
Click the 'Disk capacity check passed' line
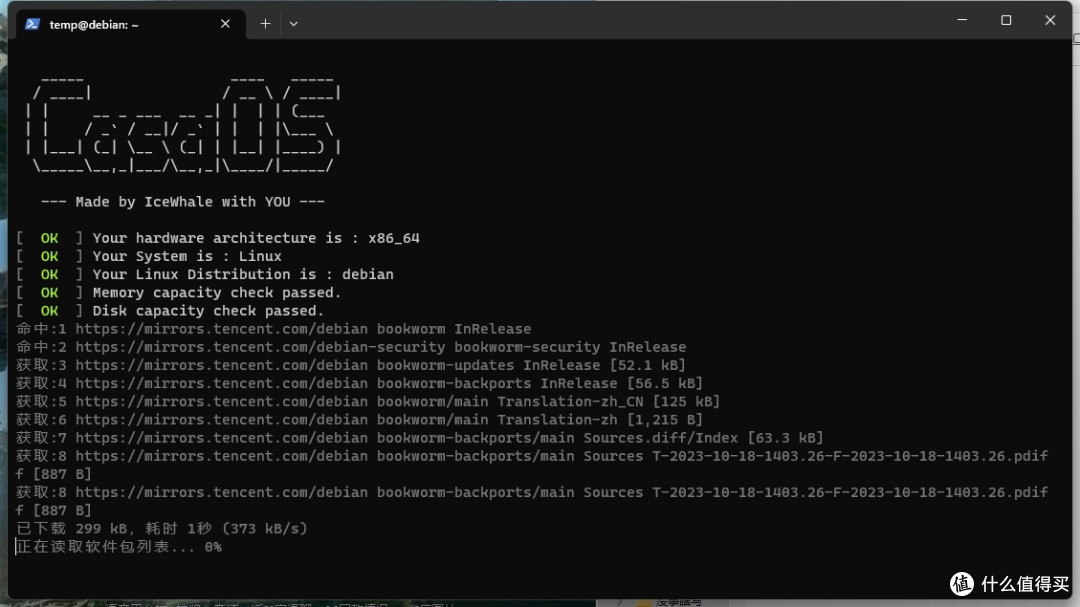(x=207, y=311)
